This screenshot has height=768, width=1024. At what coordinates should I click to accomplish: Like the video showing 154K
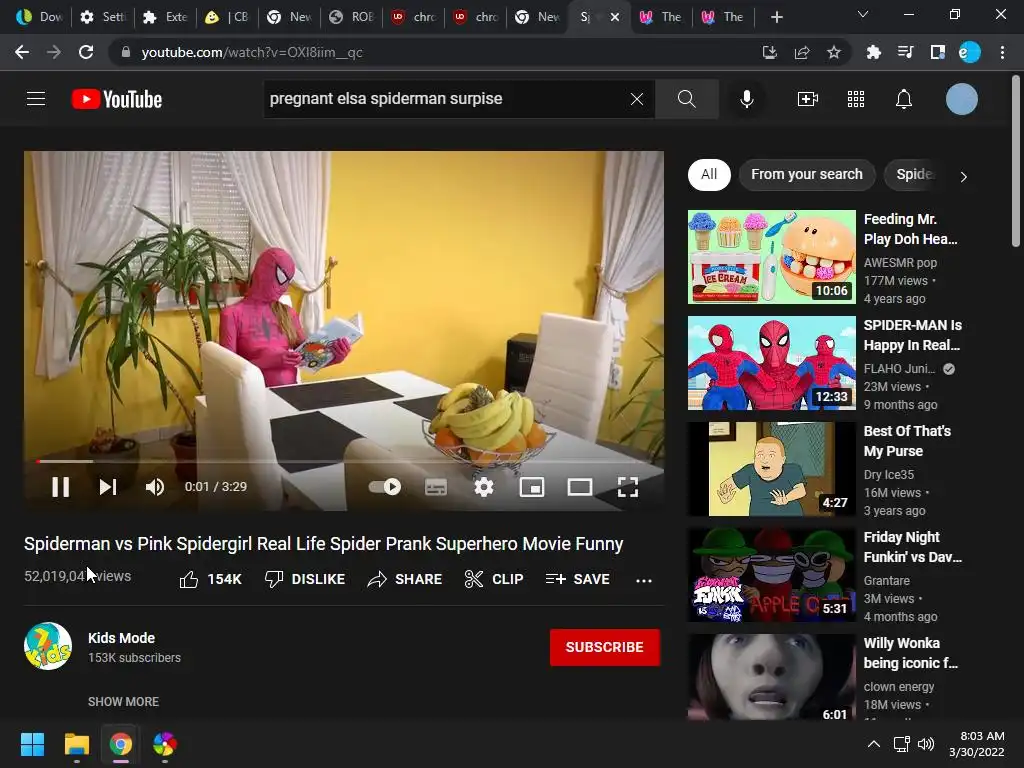[x=210, y=579]
